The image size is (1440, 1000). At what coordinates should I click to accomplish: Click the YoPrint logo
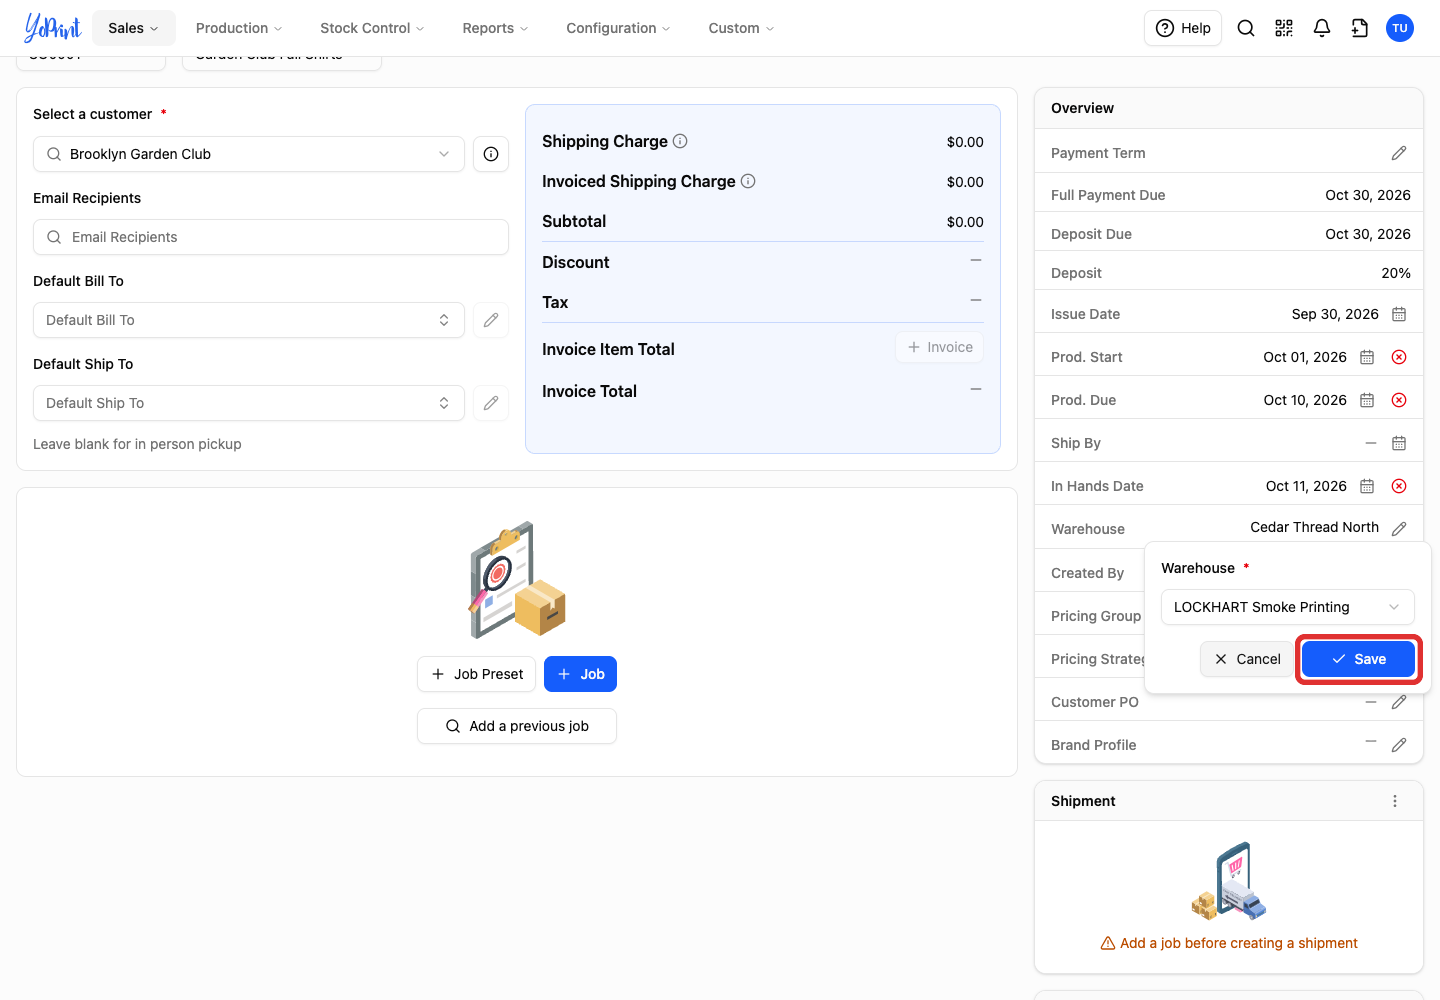pos(52,28)
